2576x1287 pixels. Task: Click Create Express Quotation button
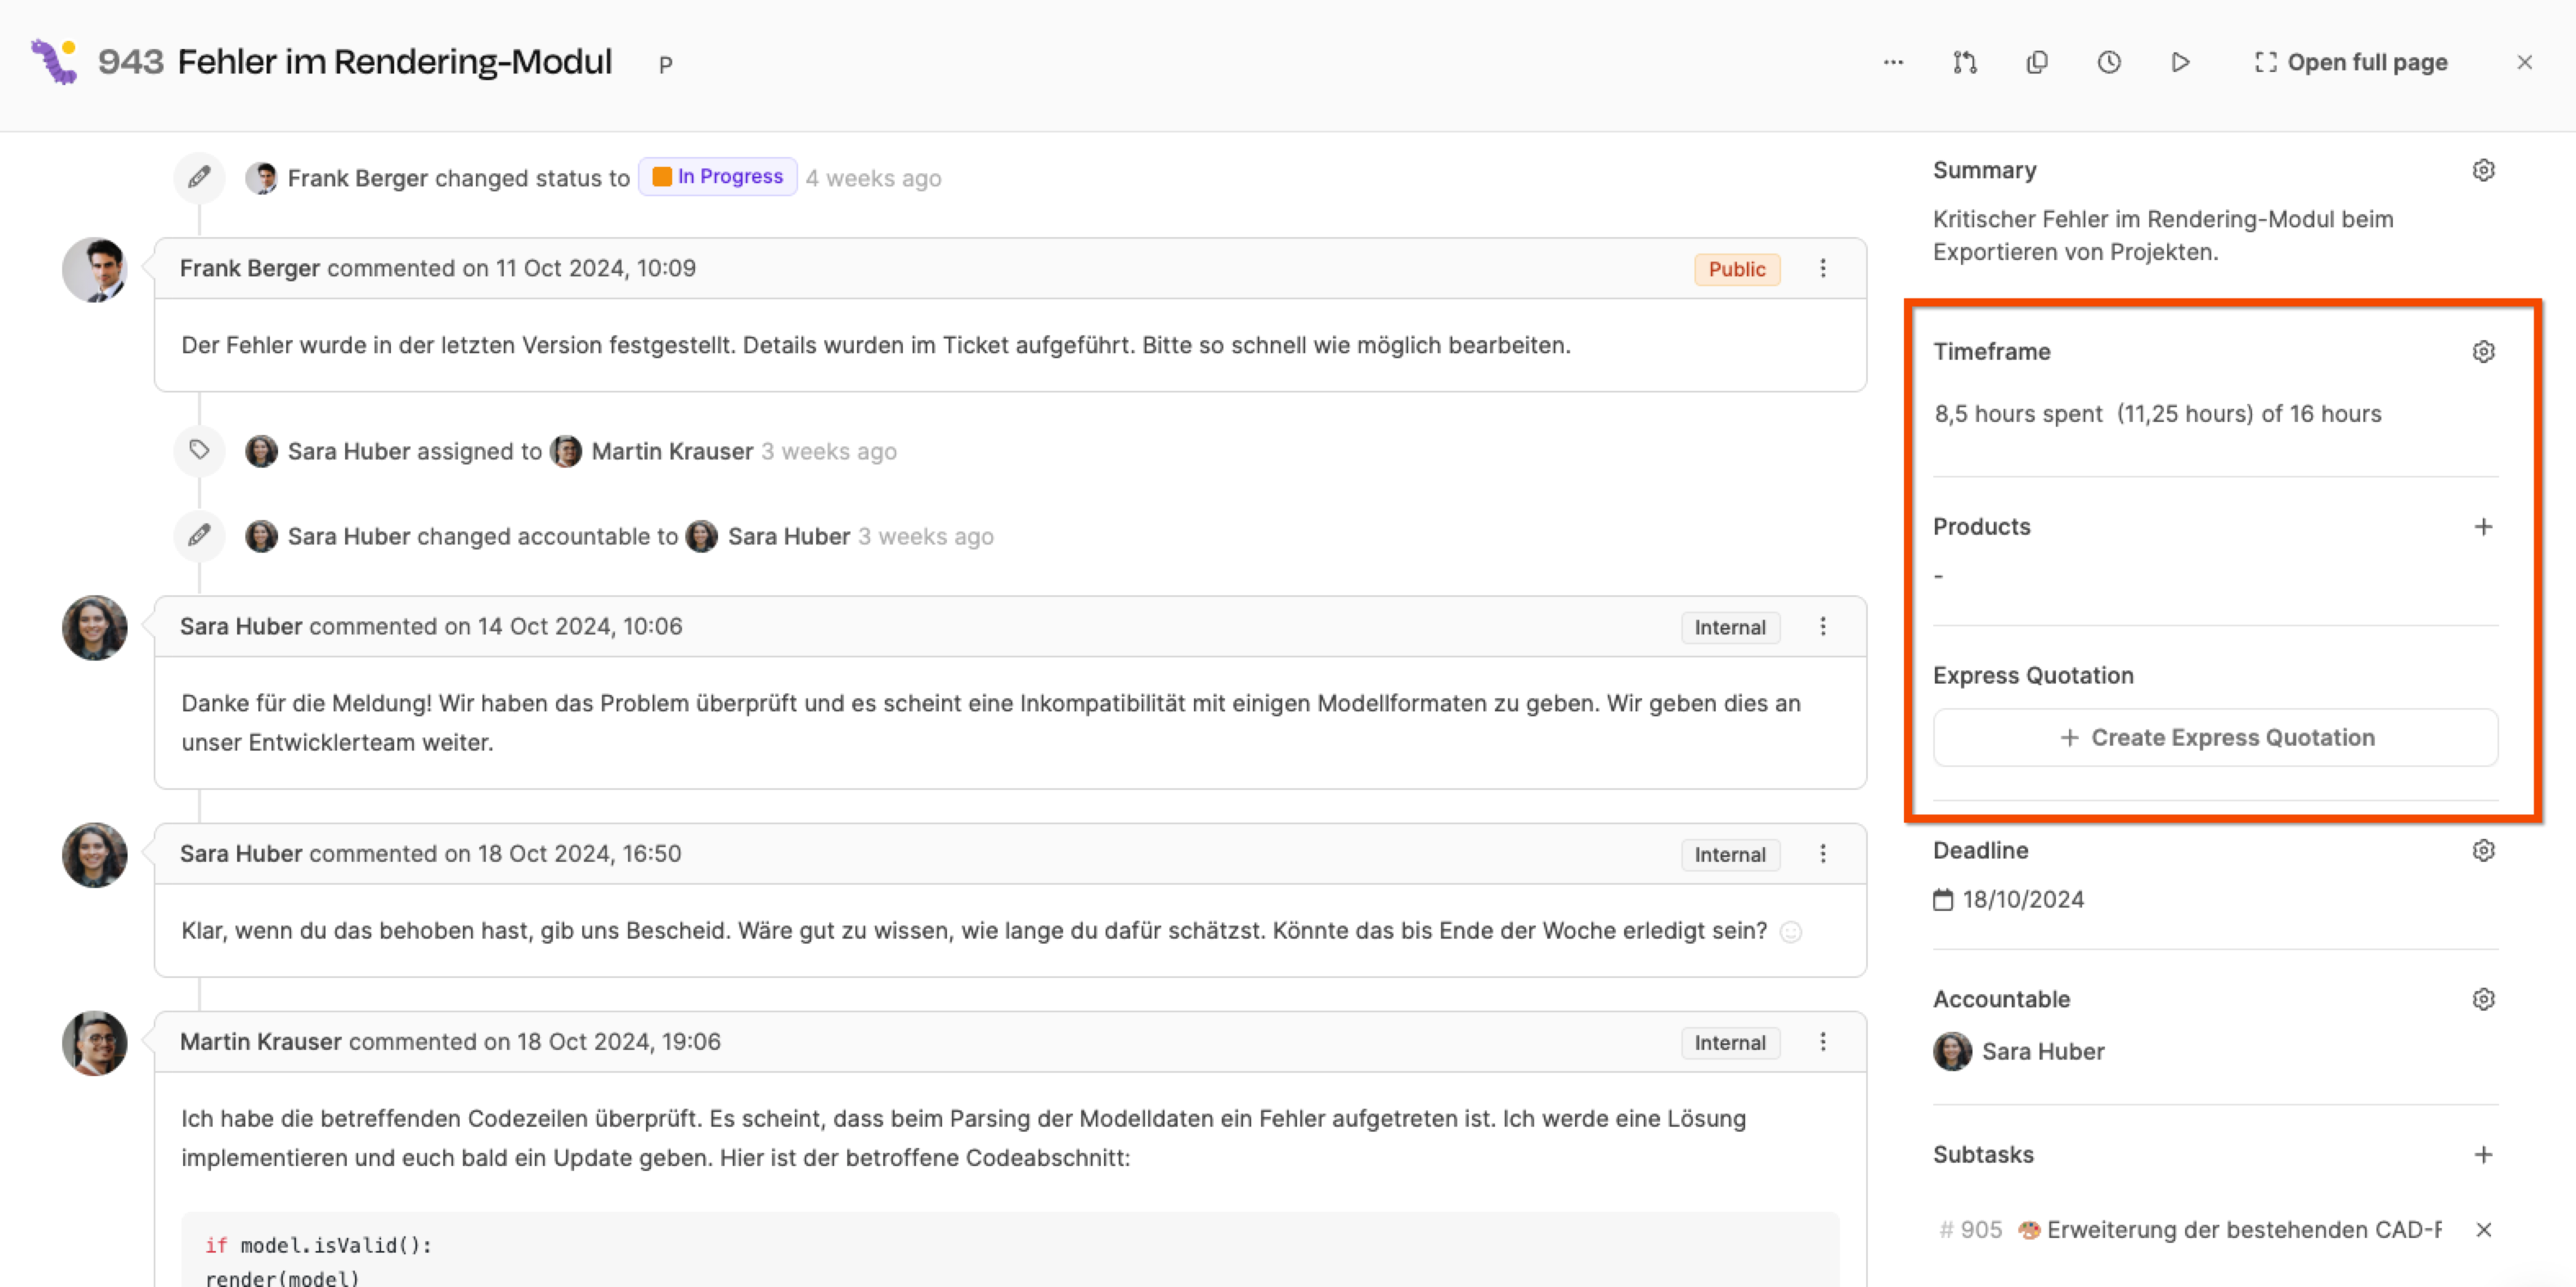pos(2215,737)
